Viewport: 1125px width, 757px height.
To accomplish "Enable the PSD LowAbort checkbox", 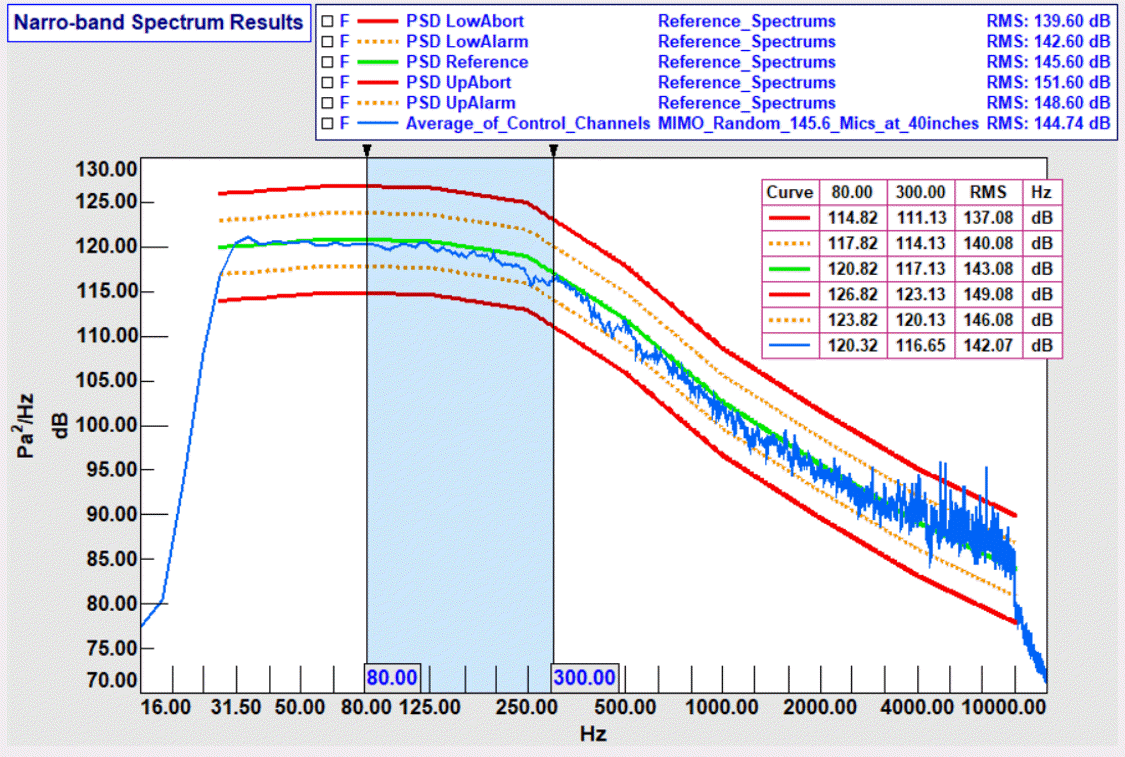I will tap(326, 21).
